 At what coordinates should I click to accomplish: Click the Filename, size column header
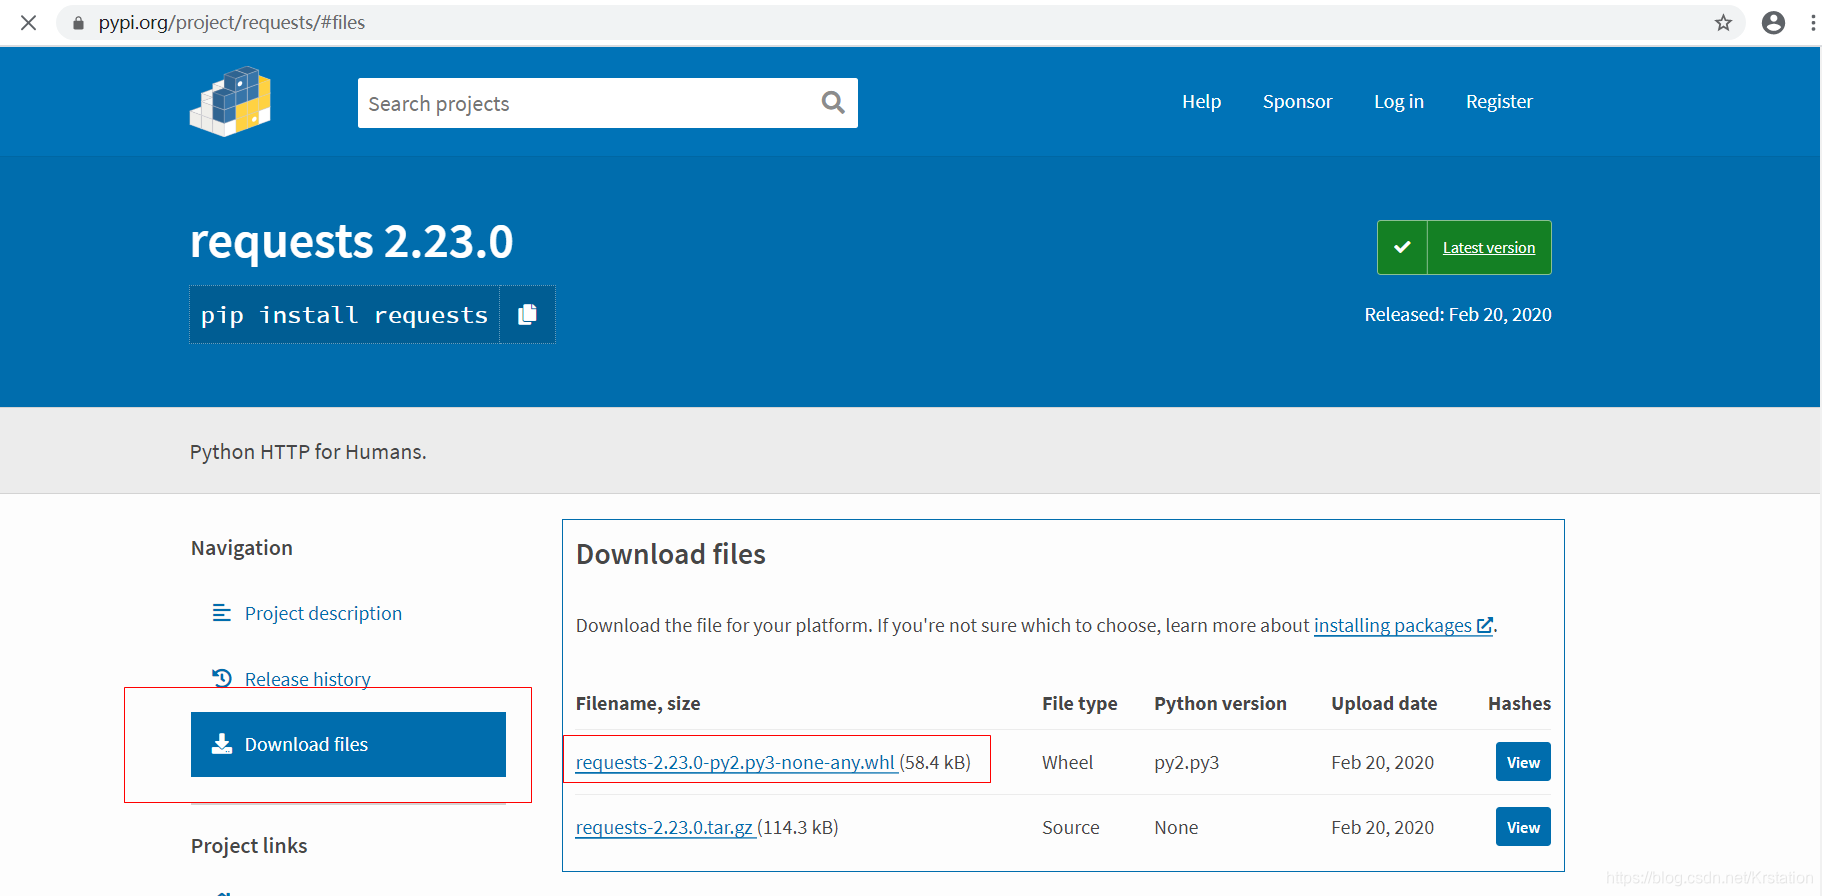click(638, 703)
